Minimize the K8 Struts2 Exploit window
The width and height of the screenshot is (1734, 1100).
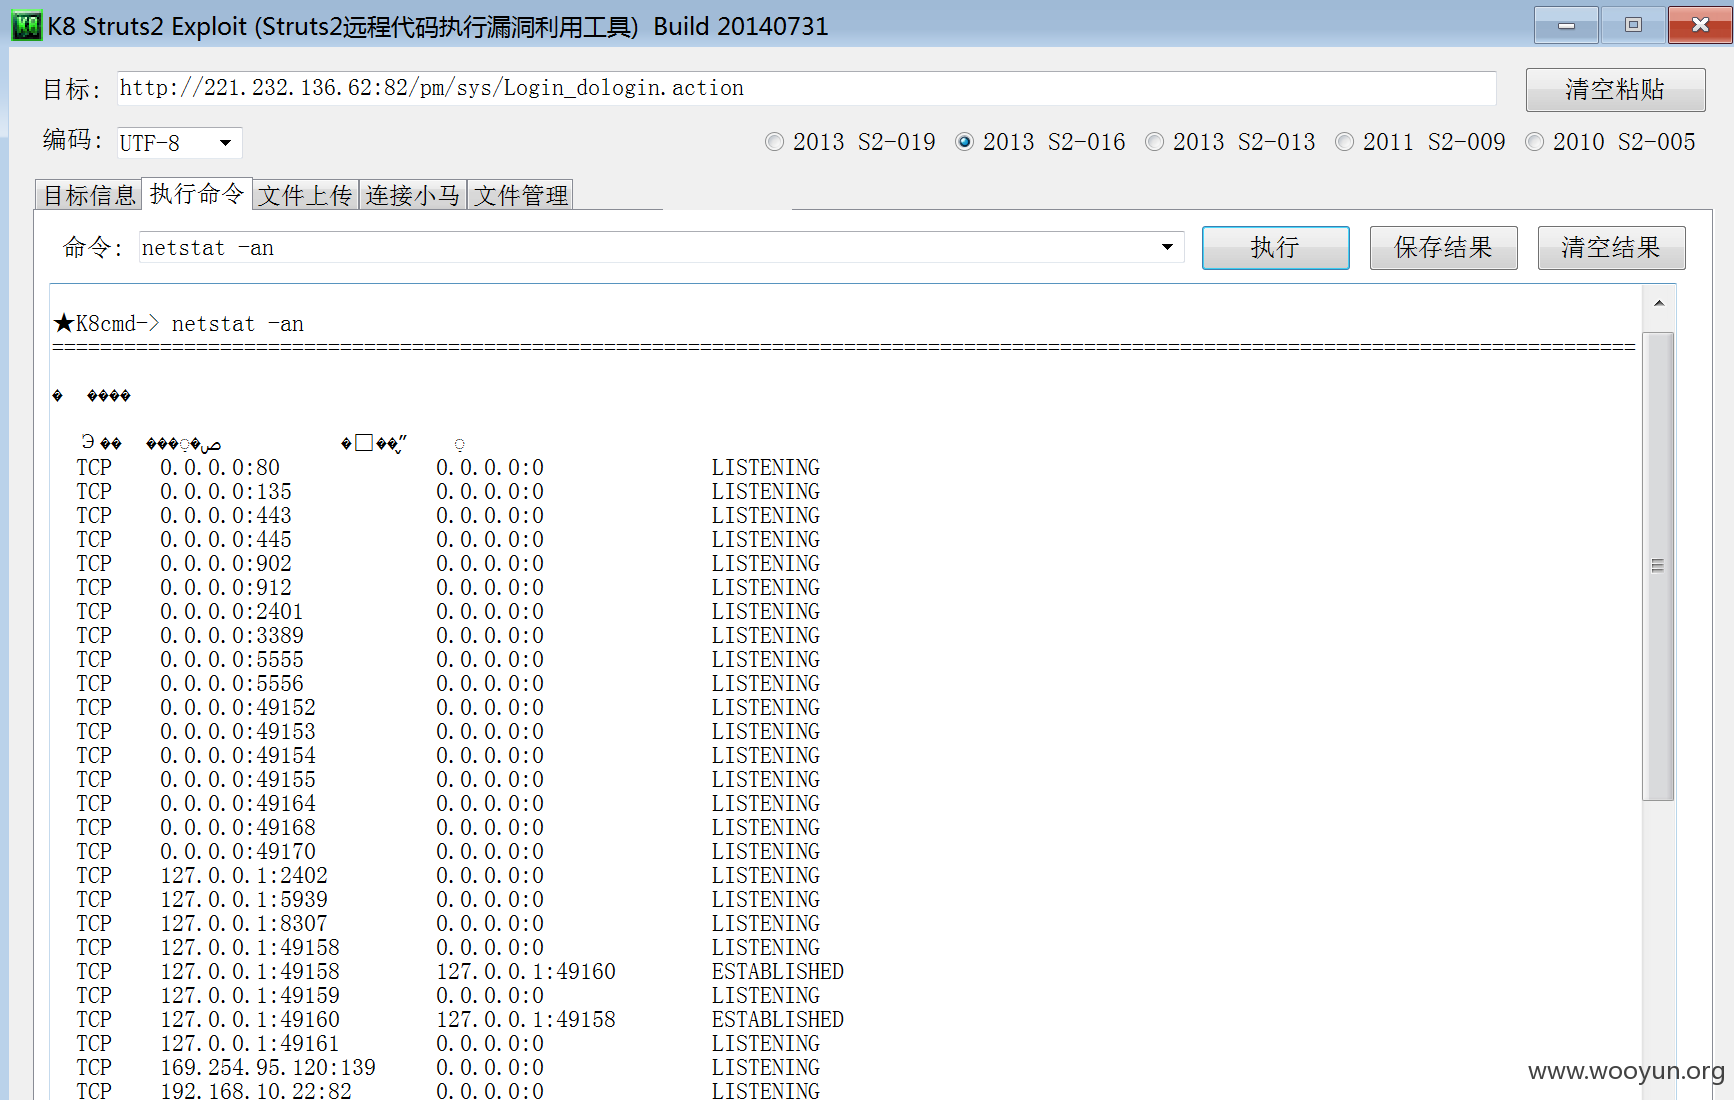[1566, 25]
